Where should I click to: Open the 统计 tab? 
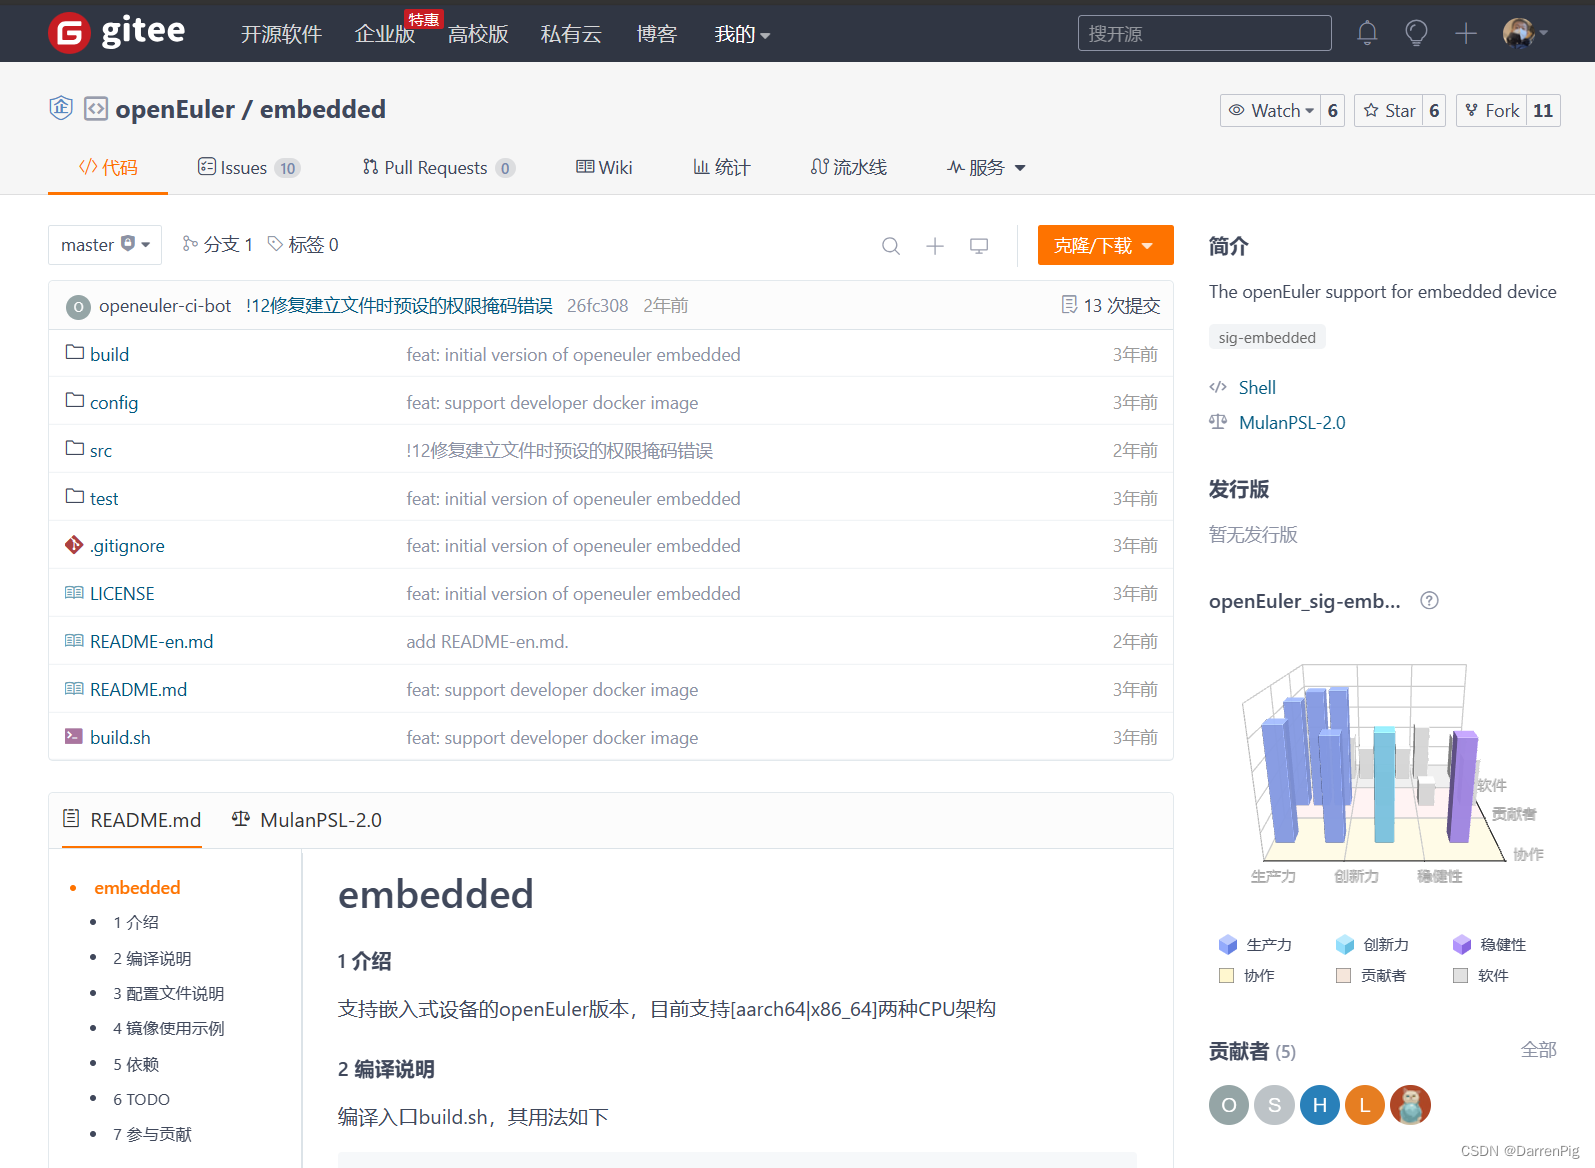point(721,167)
